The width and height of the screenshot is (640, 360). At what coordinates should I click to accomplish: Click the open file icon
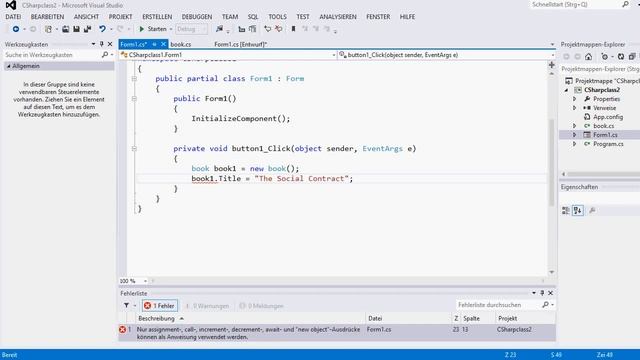(65, 29)
